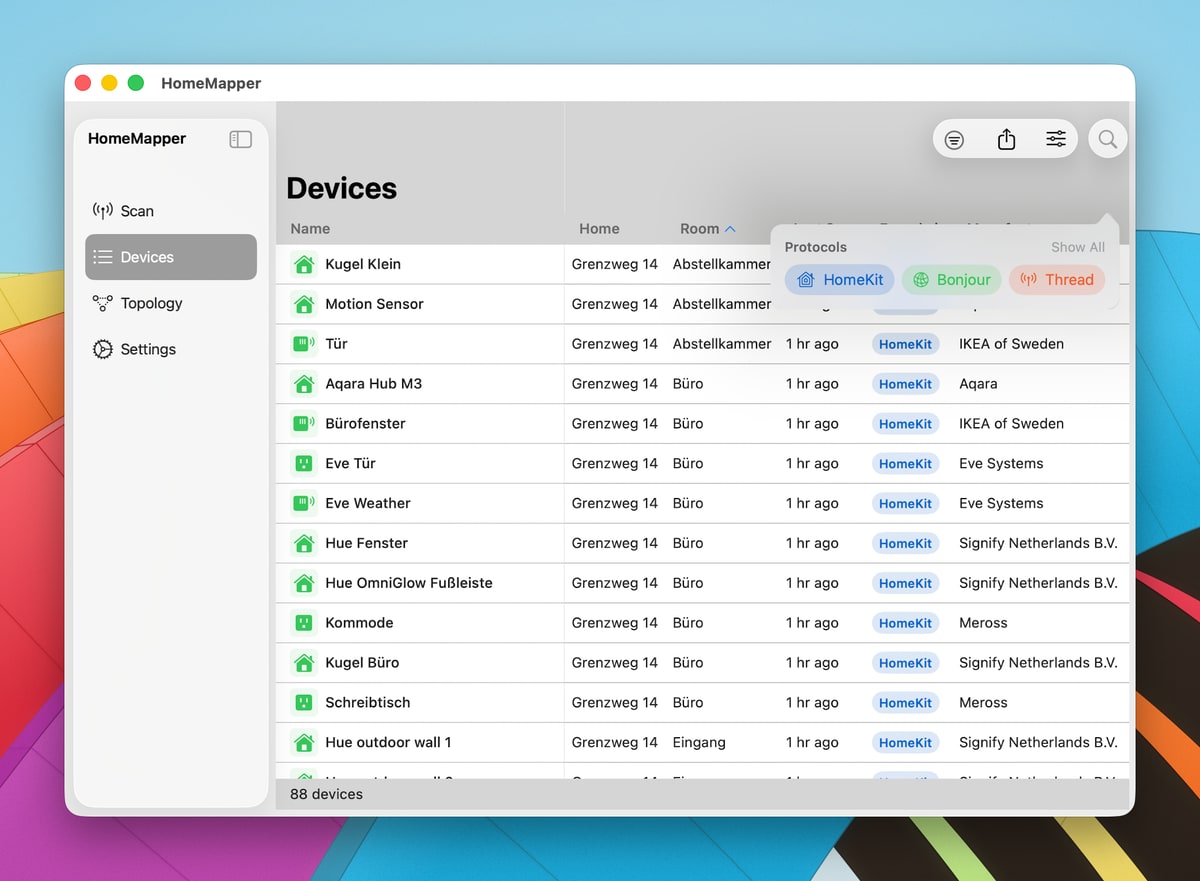
Task: Click the share export icon
Action: (1007, 139)
